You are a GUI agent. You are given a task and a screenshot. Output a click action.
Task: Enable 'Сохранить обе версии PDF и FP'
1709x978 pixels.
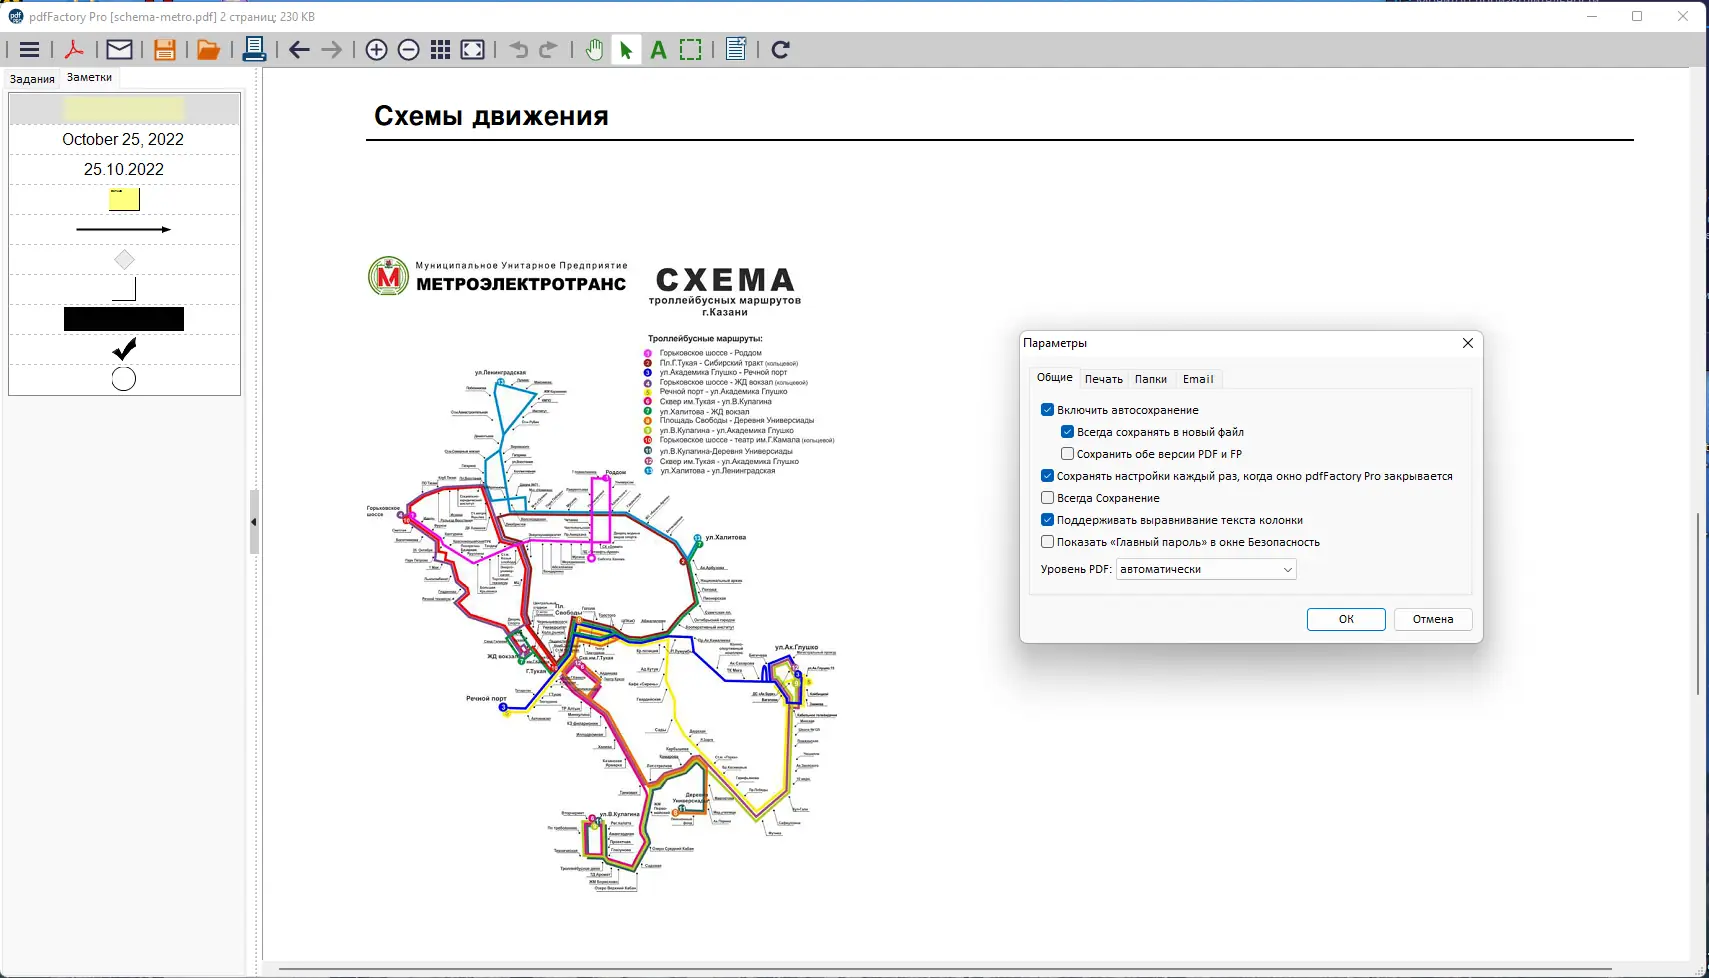[x=1068, y=454]
